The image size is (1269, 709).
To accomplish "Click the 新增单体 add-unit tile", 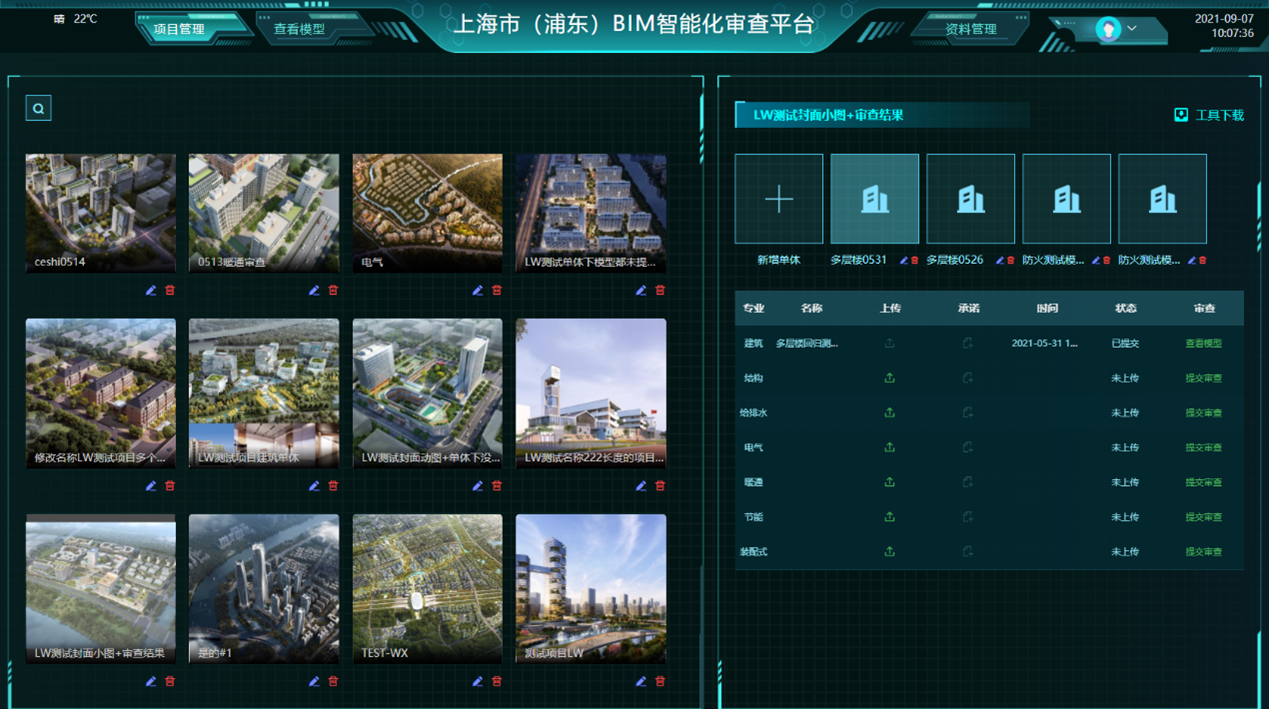I will tap(778, 199).
